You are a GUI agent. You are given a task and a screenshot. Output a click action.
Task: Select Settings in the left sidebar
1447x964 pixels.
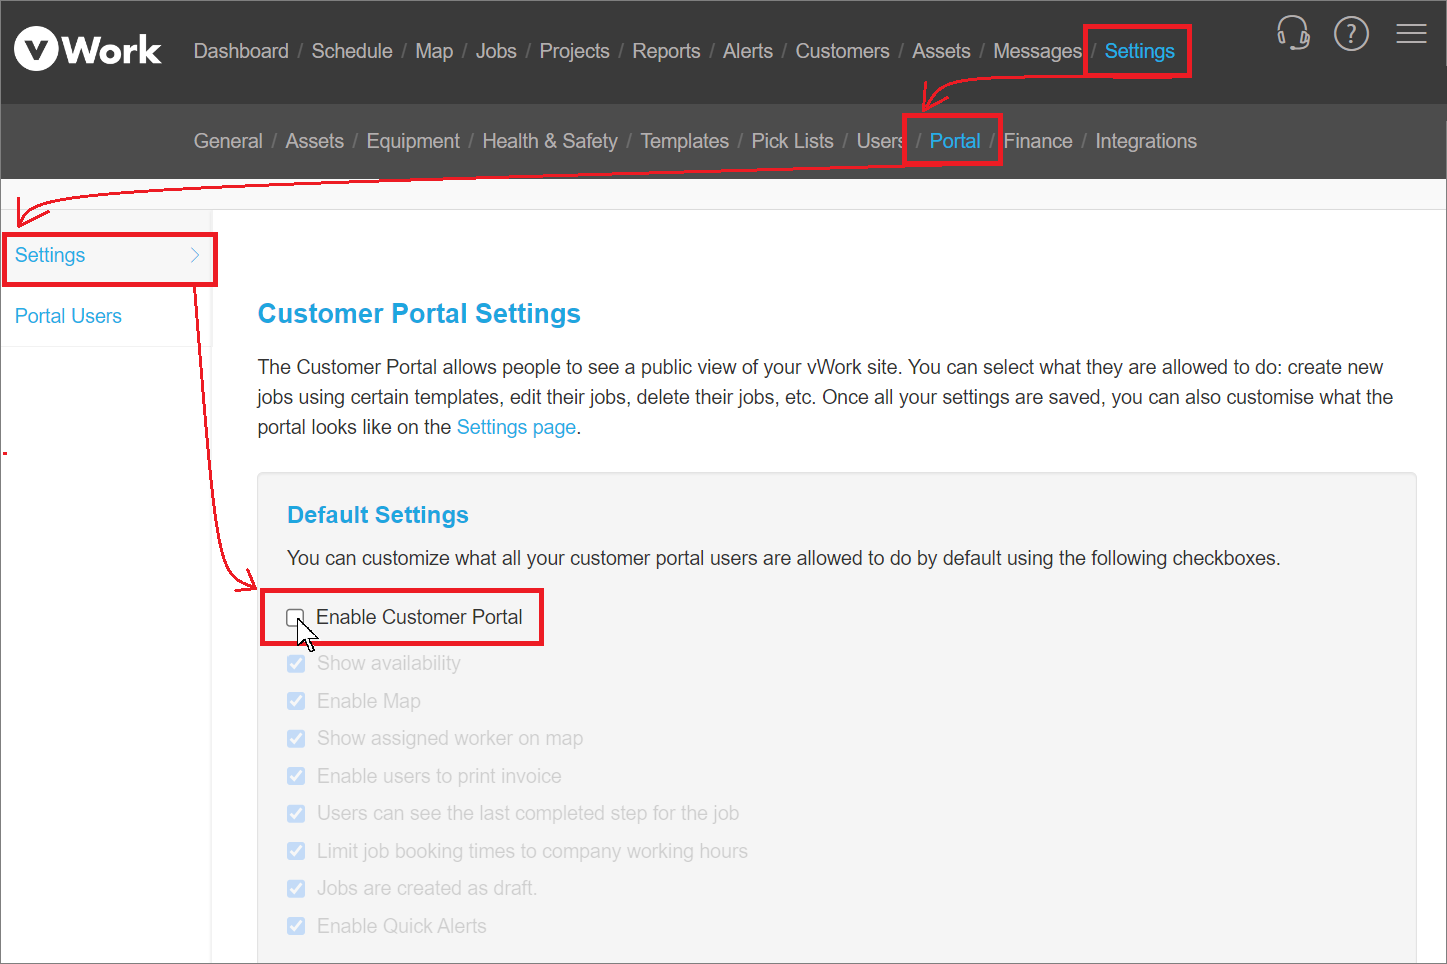tap(50, 255)
